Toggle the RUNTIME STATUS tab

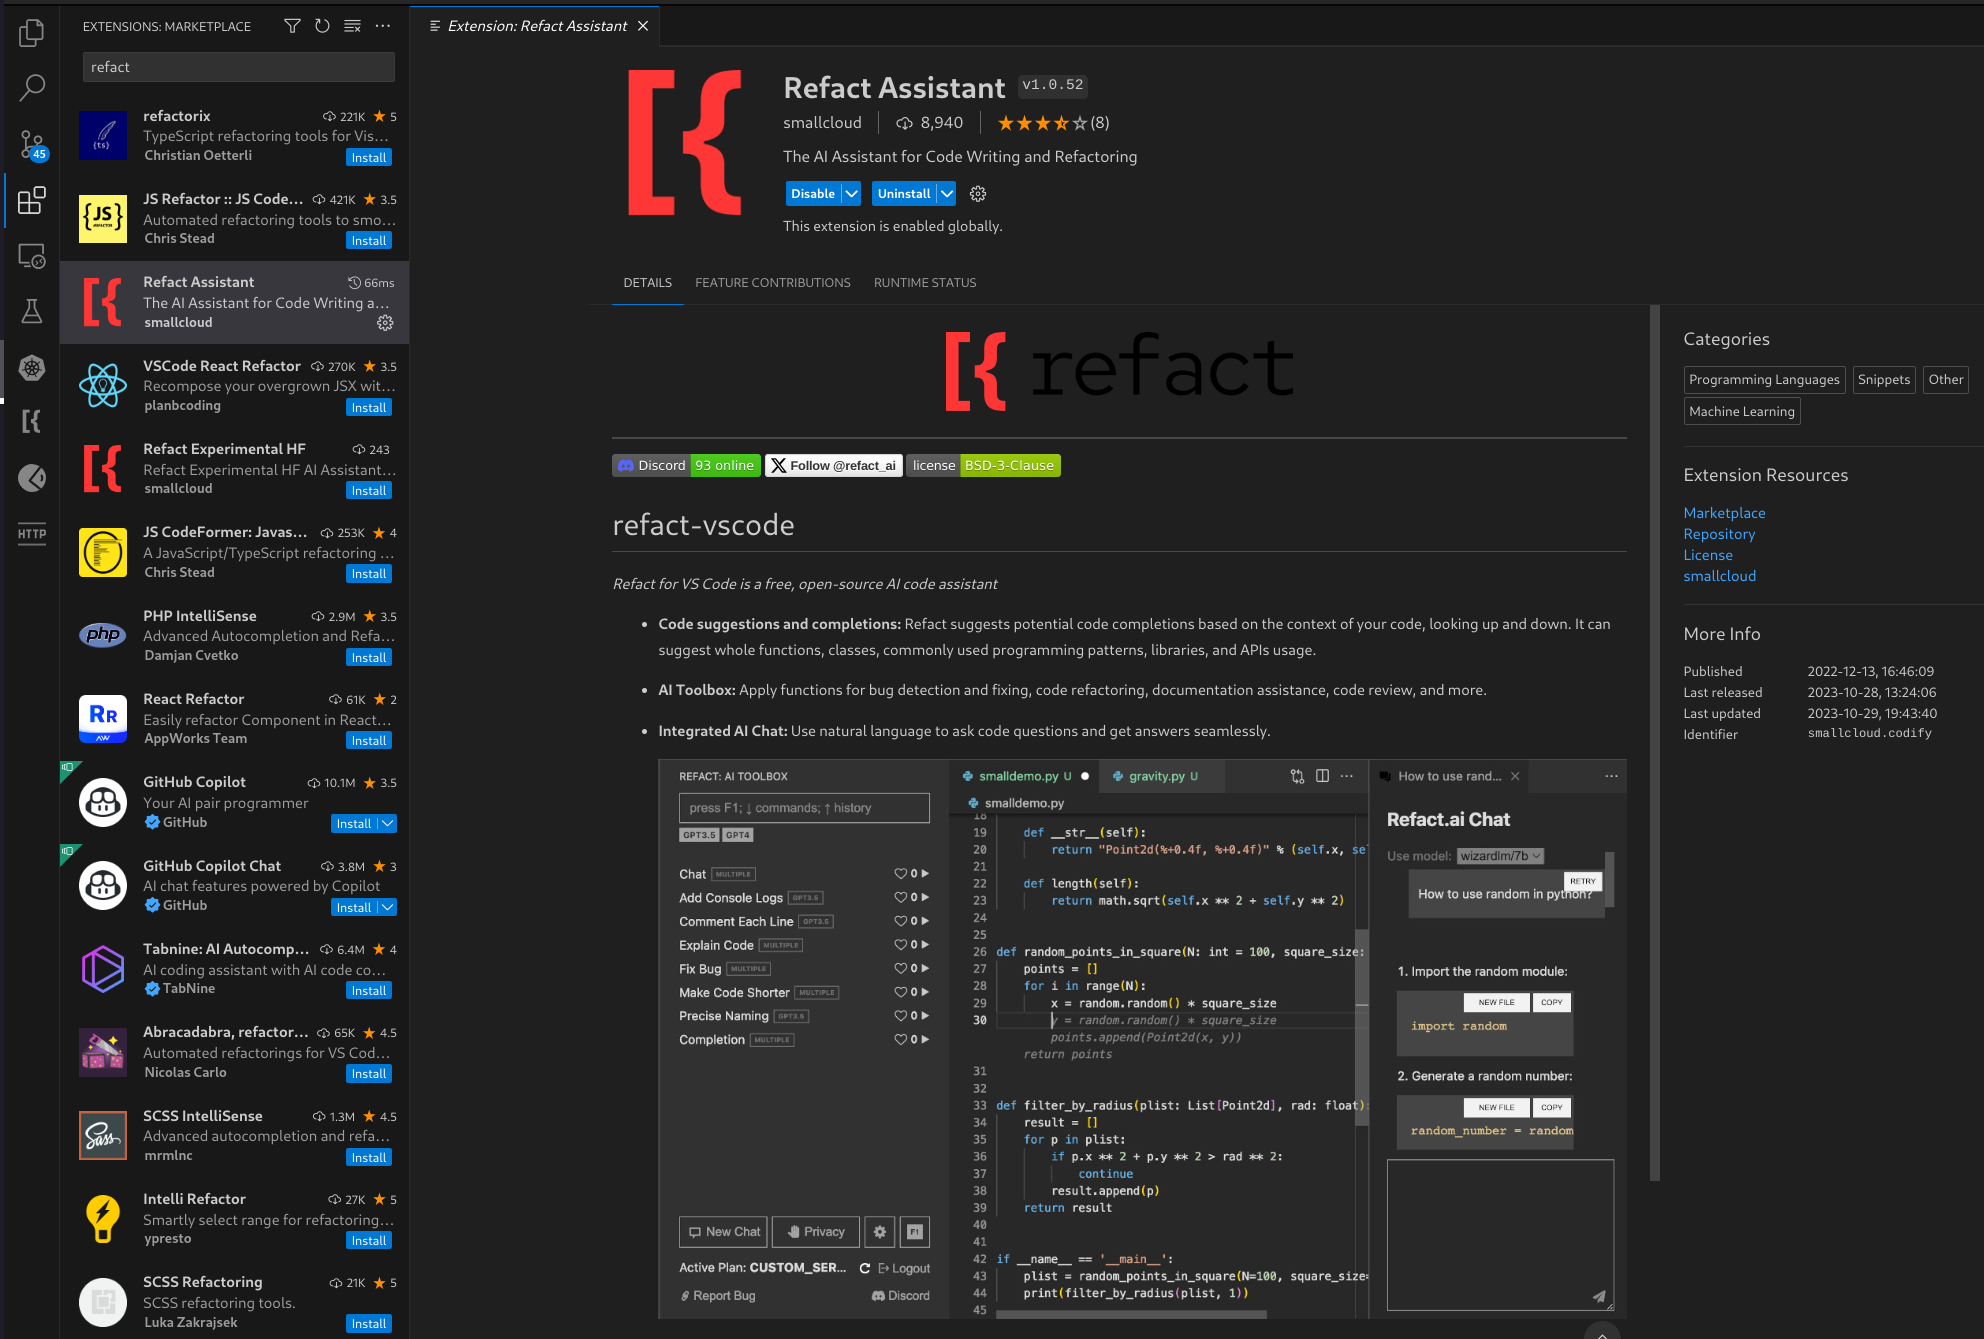[925, 281]
